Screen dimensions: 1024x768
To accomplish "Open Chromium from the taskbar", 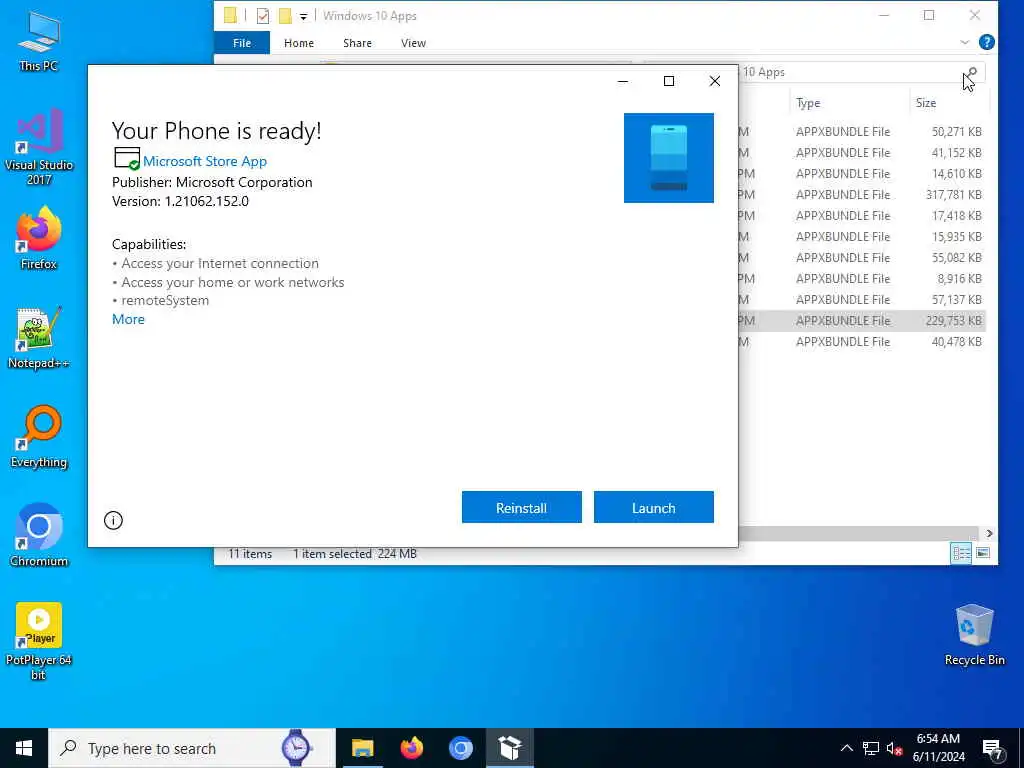I will coord(460,748).
